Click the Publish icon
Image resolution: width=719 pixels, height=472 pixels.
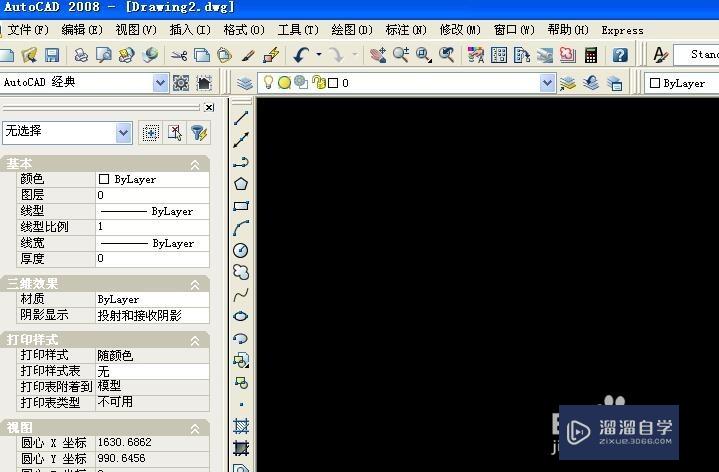[126, 55]
